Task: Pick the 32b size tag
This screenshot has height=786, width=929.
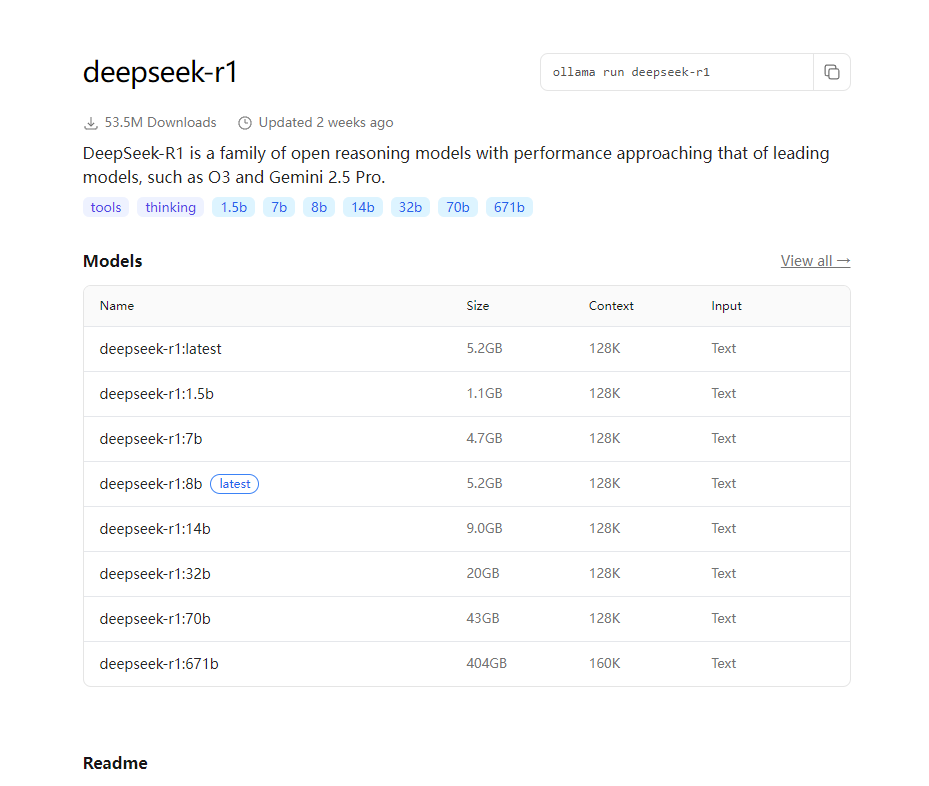Action: 410,208
